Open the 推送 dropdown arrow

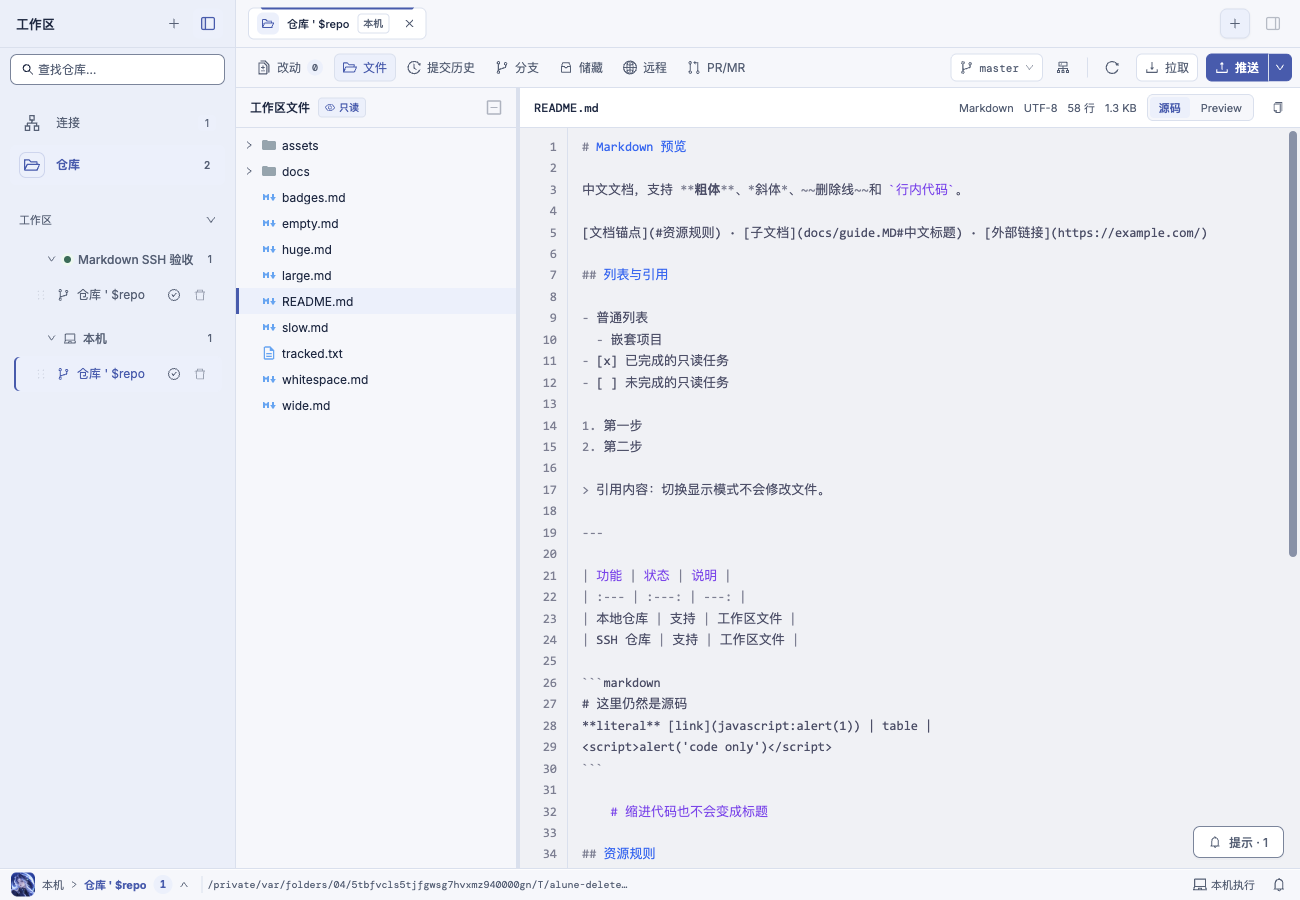coord(1281,68)
